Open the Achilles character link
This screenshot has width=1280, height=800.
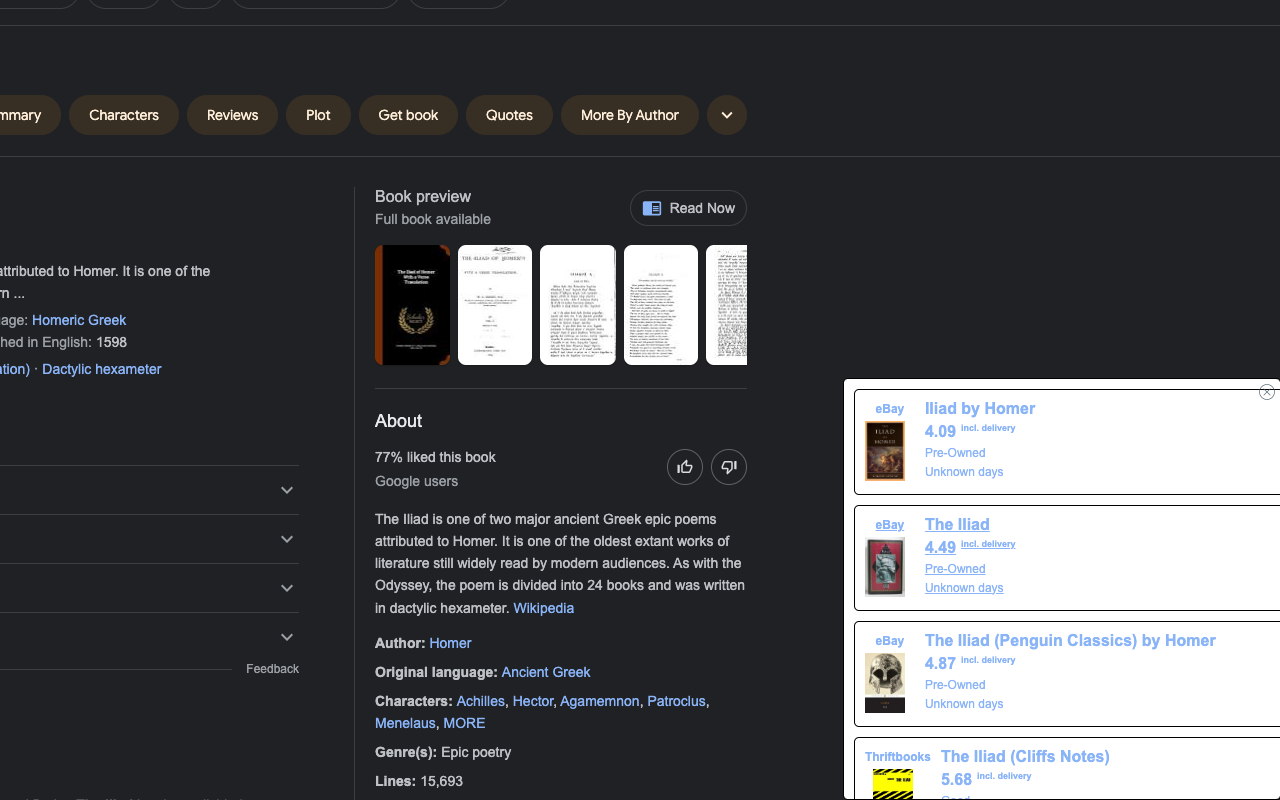point(480,701)
